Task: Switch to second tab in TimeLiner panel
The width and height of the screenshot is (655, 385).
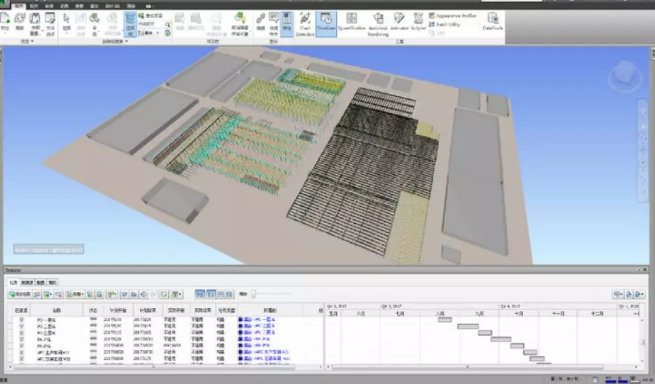Action: pos(27,283)
